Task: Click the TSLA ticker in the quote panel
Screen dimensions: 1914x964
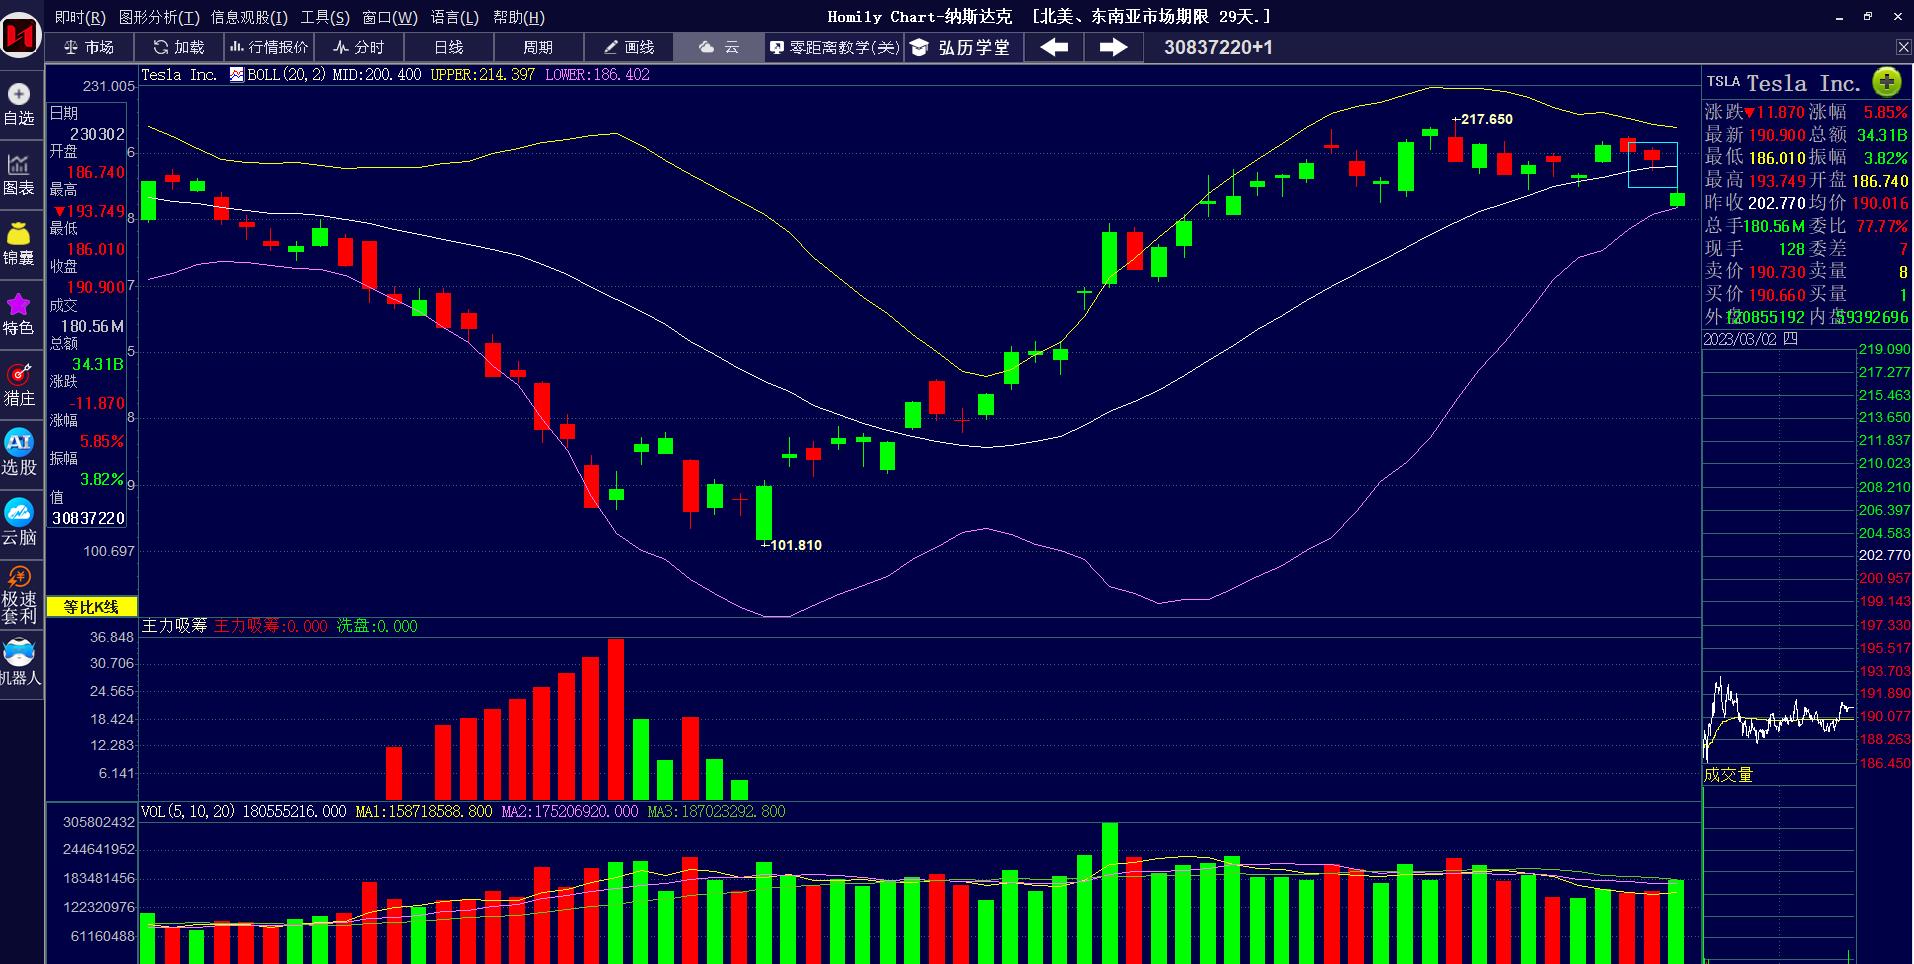Action: pos(1723,82)
